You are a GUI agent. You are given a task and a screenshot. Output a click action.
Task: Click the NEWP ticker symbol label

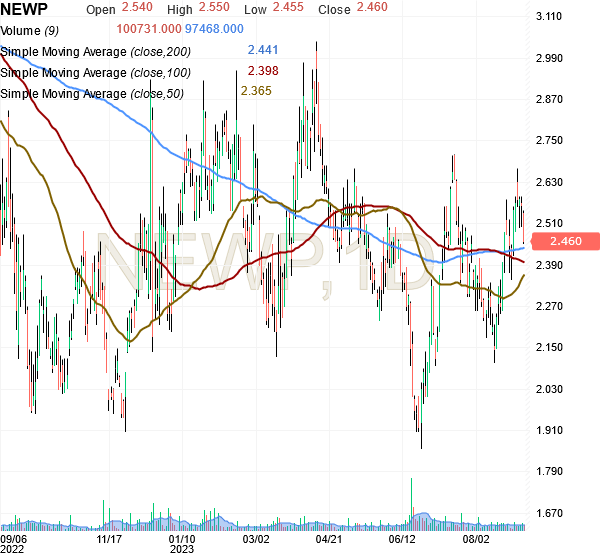point(24,9)
